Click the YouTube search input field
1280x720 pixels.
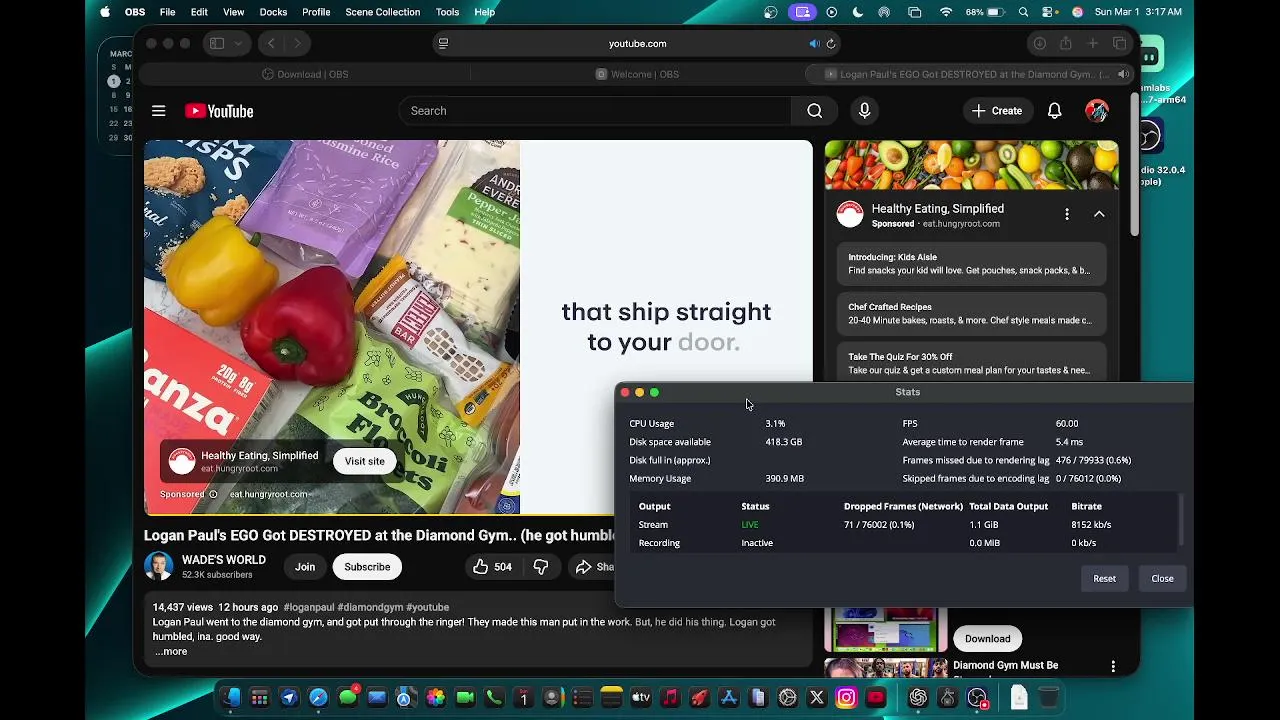595,111
